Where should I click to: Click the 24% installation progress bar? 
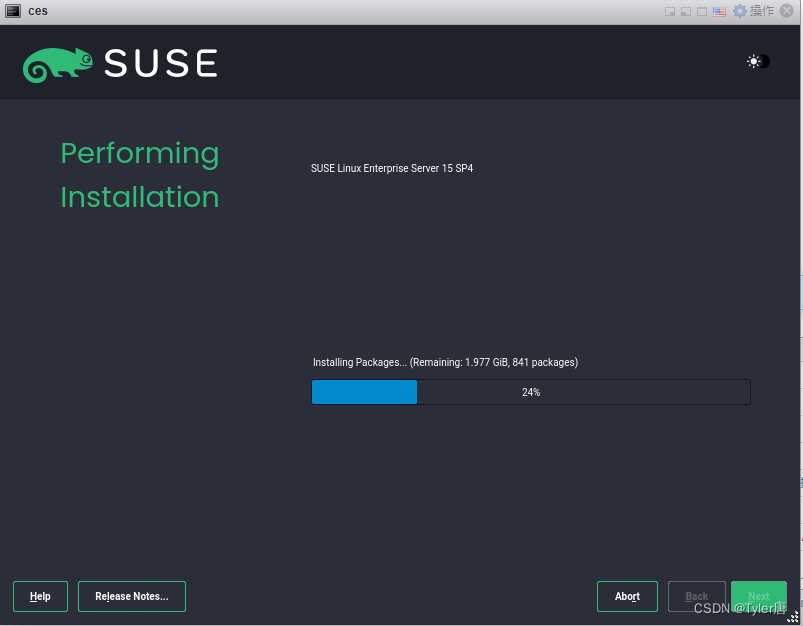coord(530,392)
